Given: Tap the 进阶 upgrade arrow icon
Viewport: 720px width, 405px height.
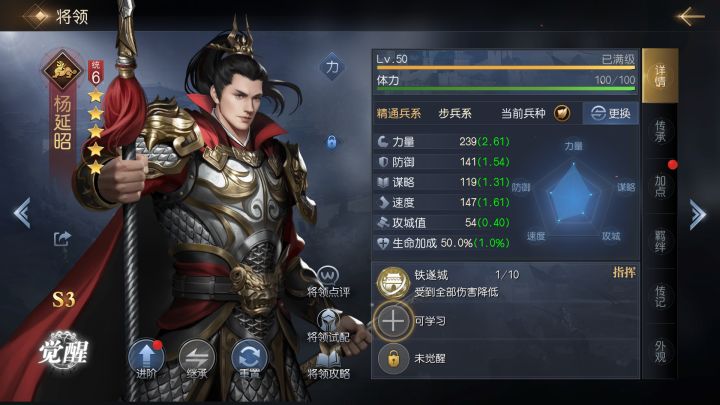Looking at the screenshot, I should point(146,356).
